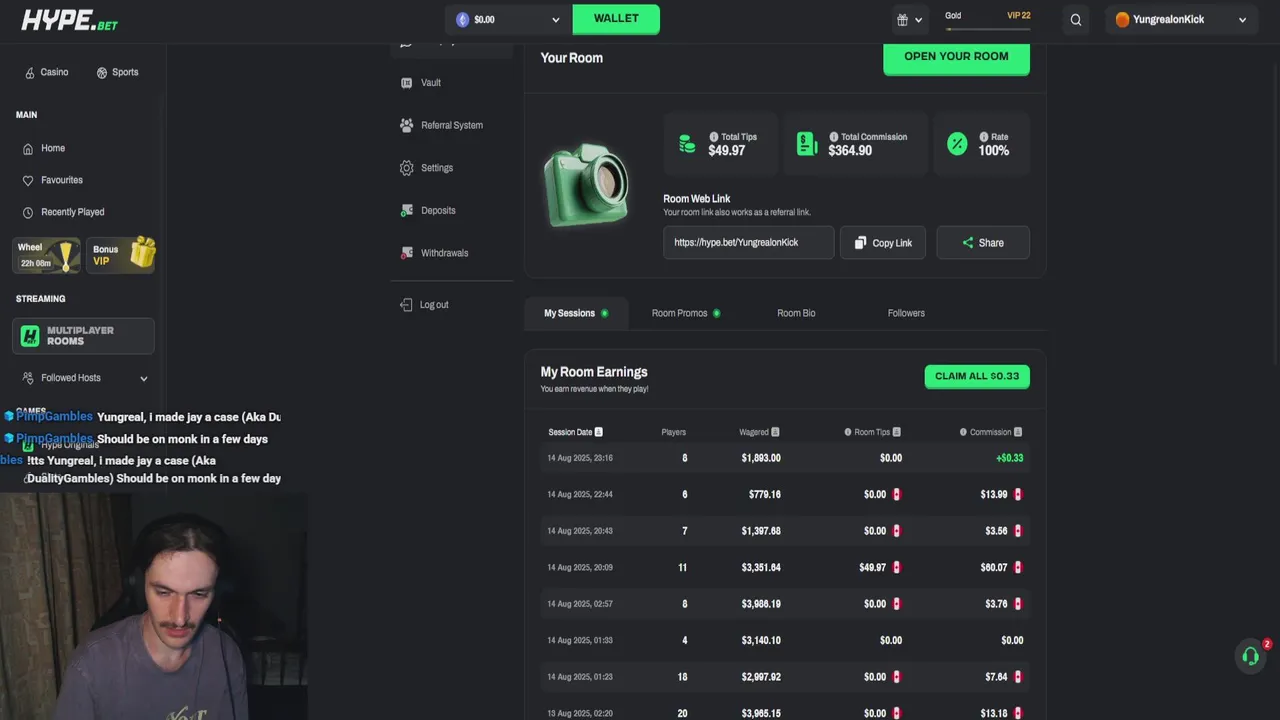Click the Players column header
Screen dimensions: 1280x720
pos(674,432)
